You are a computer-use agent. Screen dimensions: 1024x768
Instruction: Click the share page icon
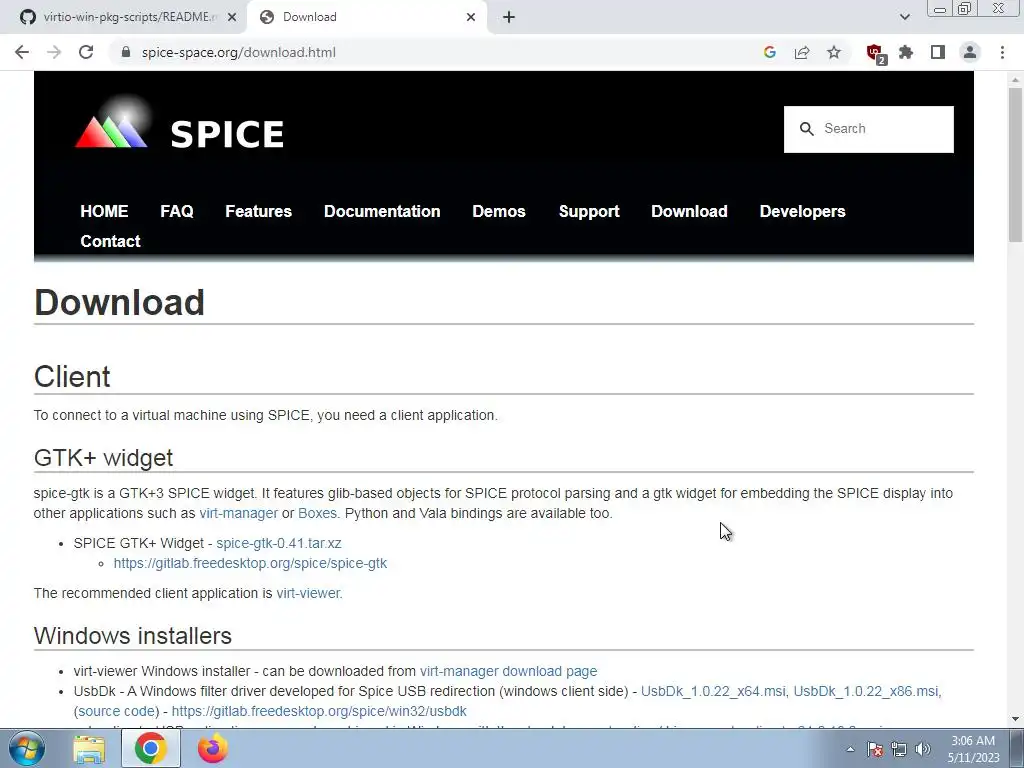click(x=802, y=52)
